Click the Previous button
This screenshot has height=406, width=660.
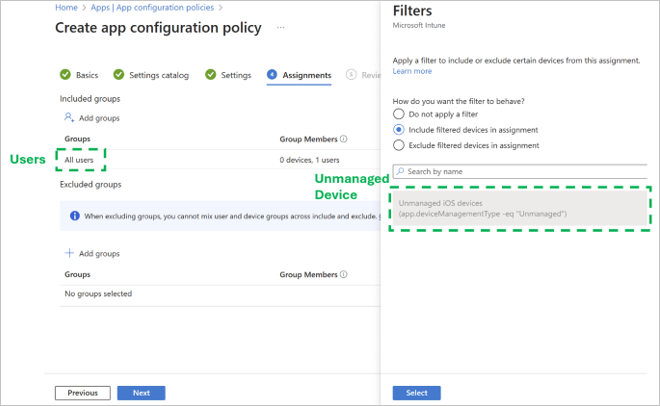82,393
